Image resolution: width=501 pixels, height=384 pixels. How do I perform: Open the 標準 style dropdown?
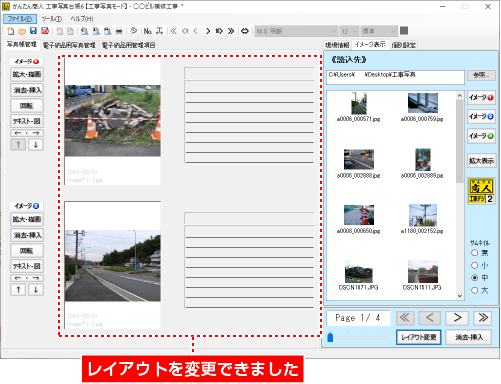379,31
